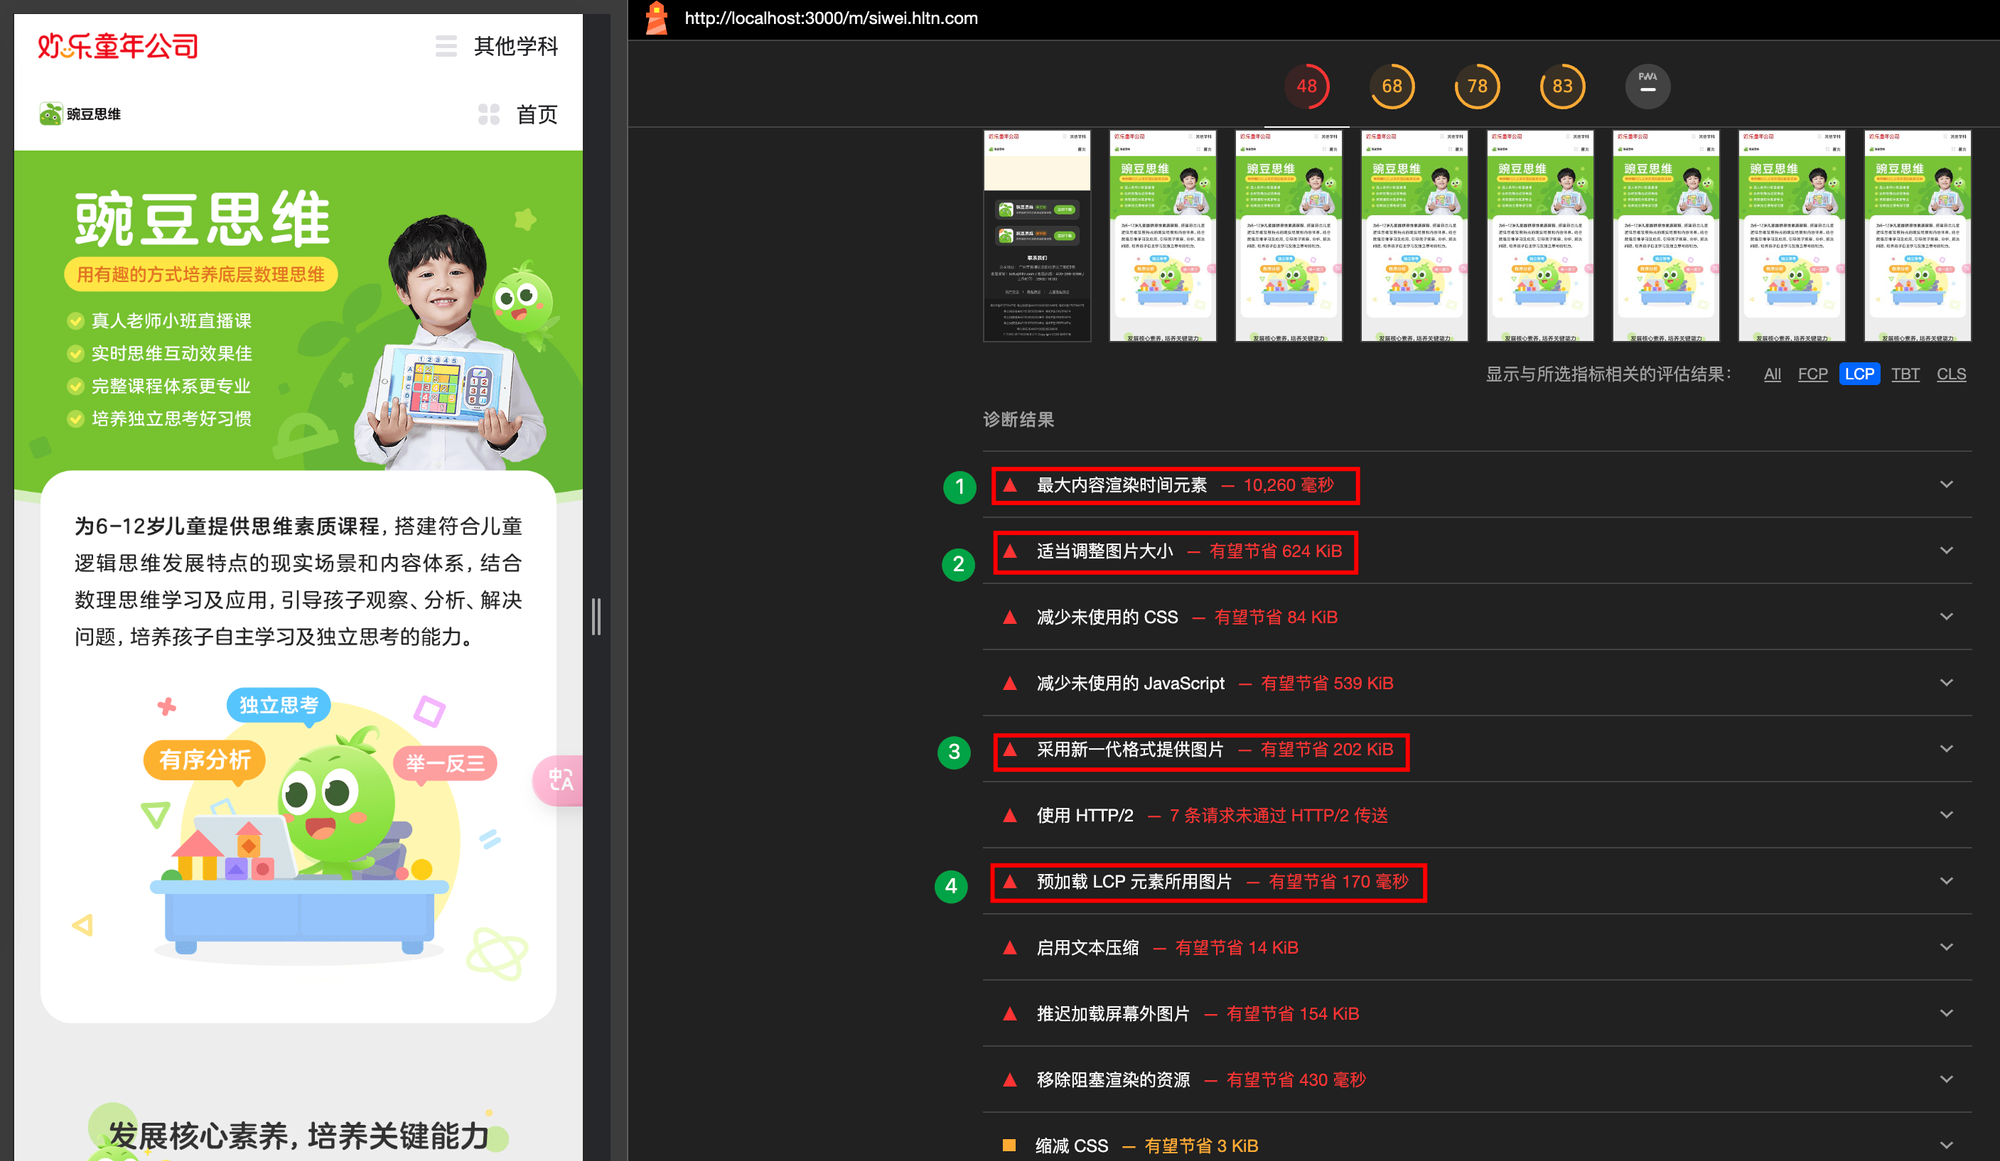
Task: Show audits for All metrics
Action: click(x=1772, y=374)
